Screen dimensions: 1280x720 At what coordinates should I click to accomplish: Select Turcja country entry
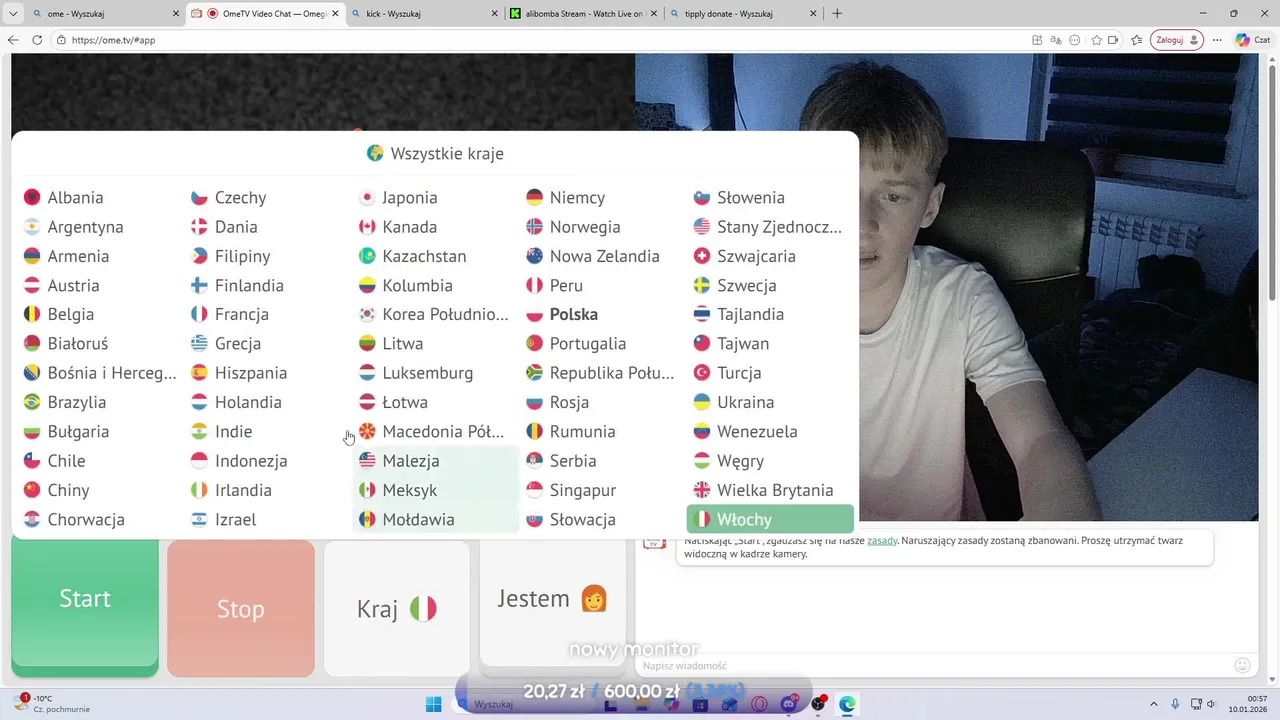pos(728,373)
